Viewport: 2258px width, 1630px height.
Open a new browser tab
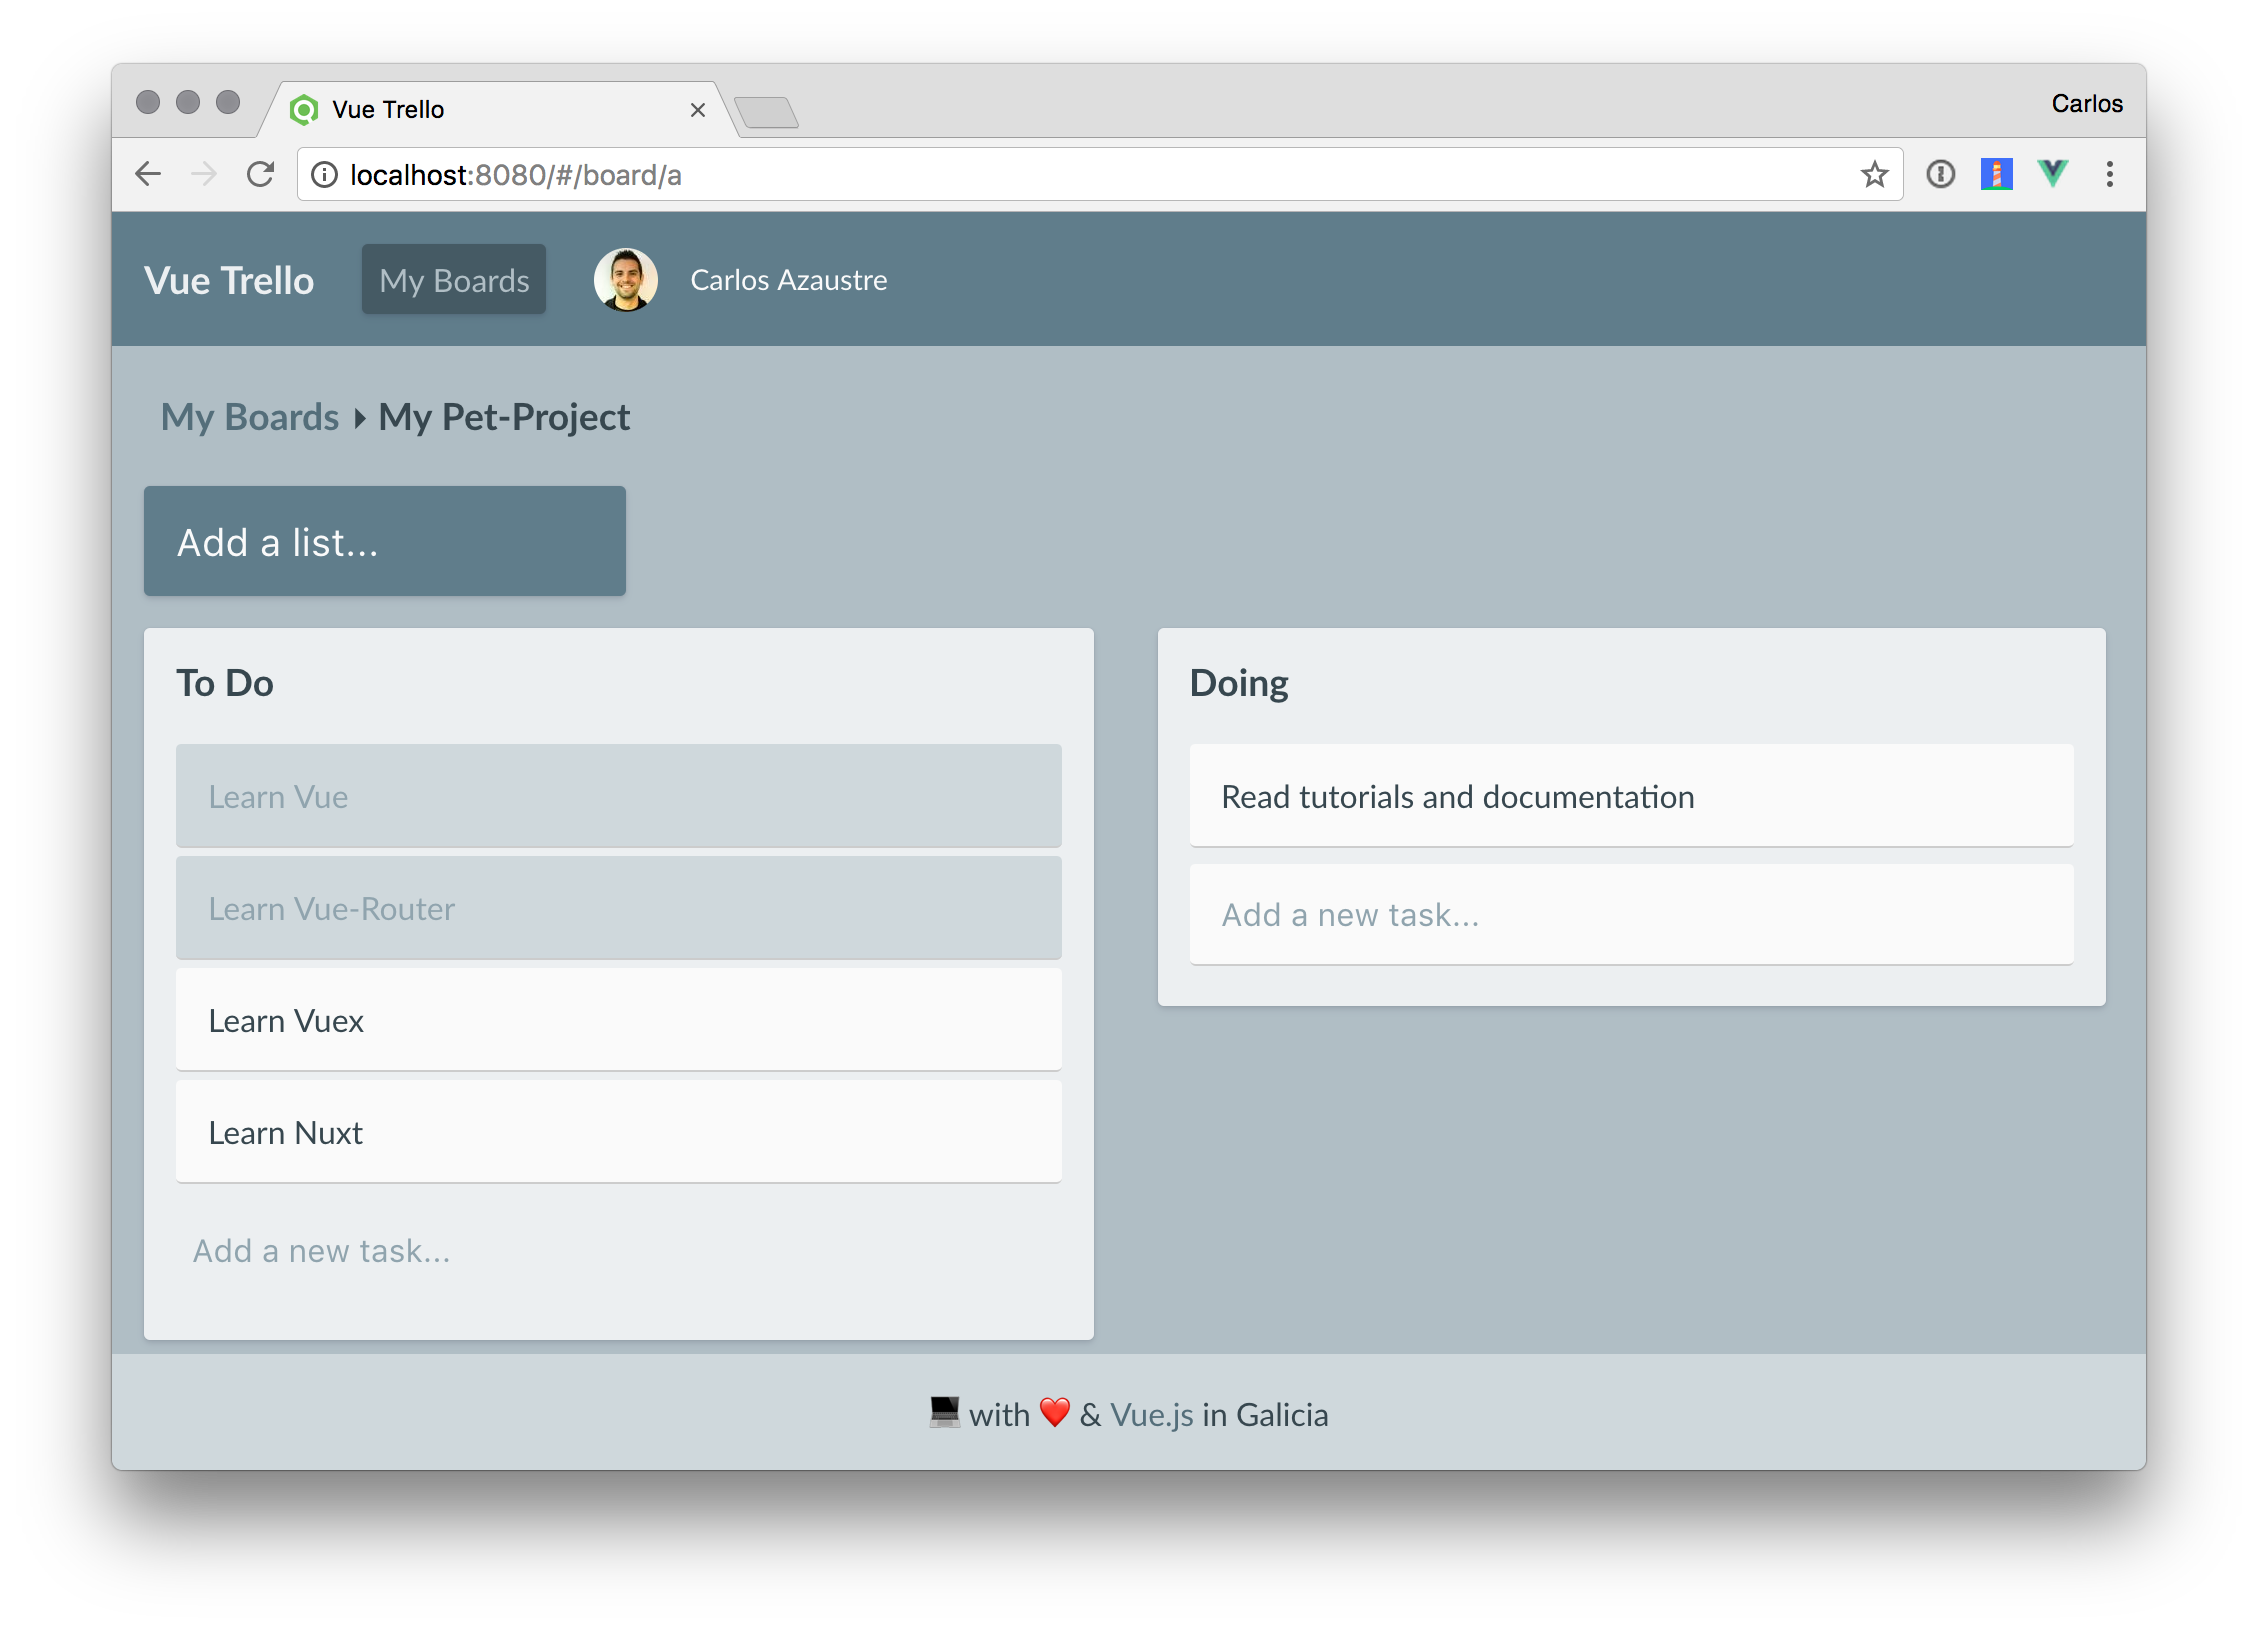point(766,112)
